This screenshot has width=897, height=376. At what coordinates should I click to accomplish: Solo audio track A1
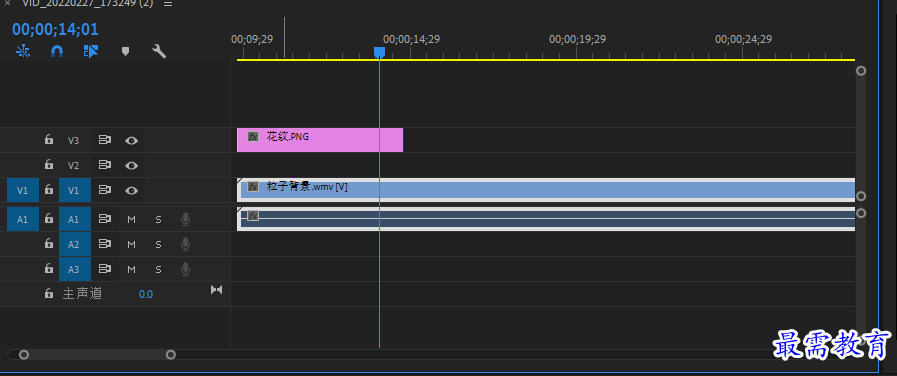coord(158,219)
